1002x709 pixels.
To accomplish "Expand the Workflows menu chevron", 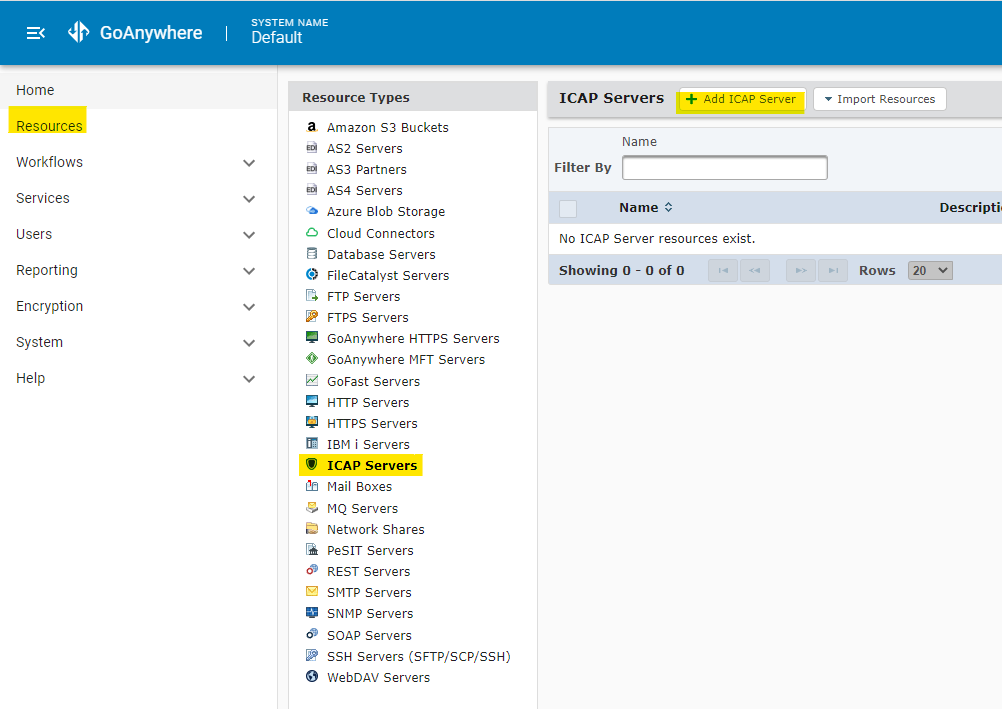I will [249, 163].
